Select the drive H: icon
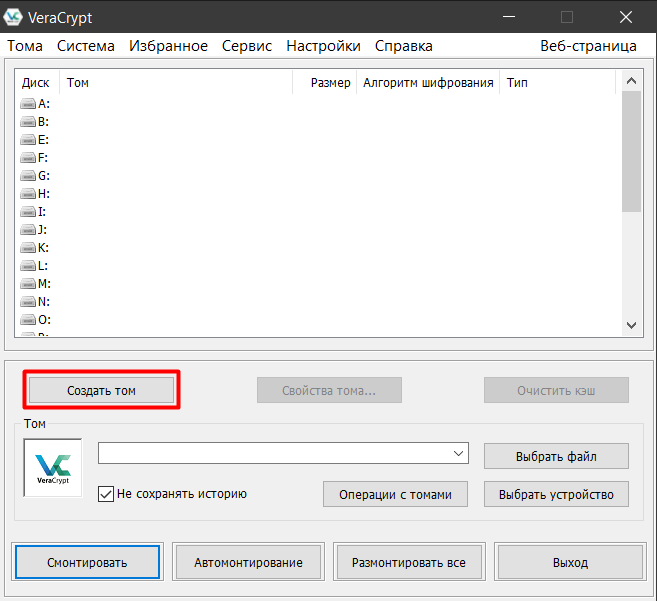This screenshot has width=657, height=601. (x=28, y=194)
